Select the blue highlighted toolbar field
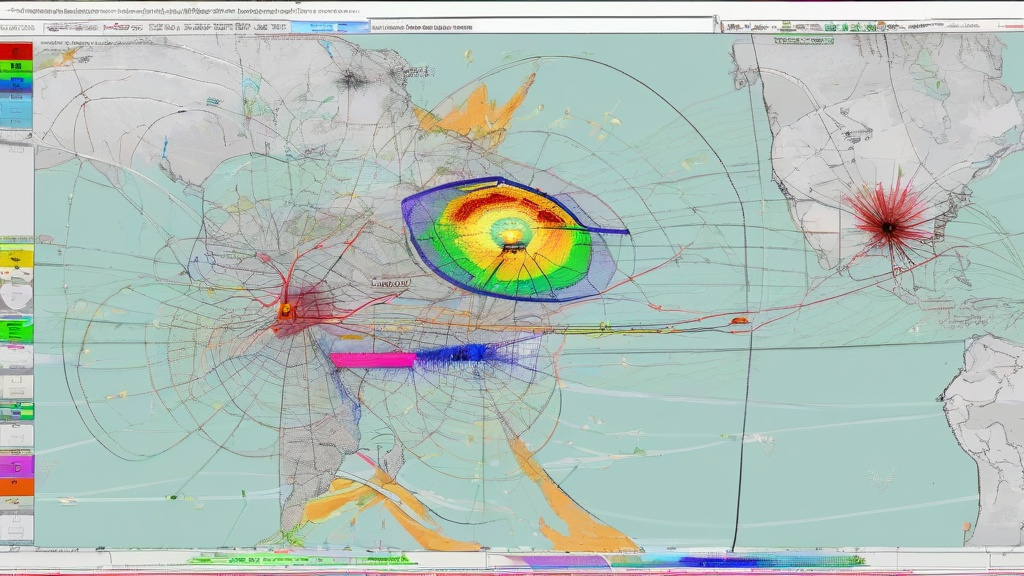Screen dimensions: 1024x576 tap(330, 27)
